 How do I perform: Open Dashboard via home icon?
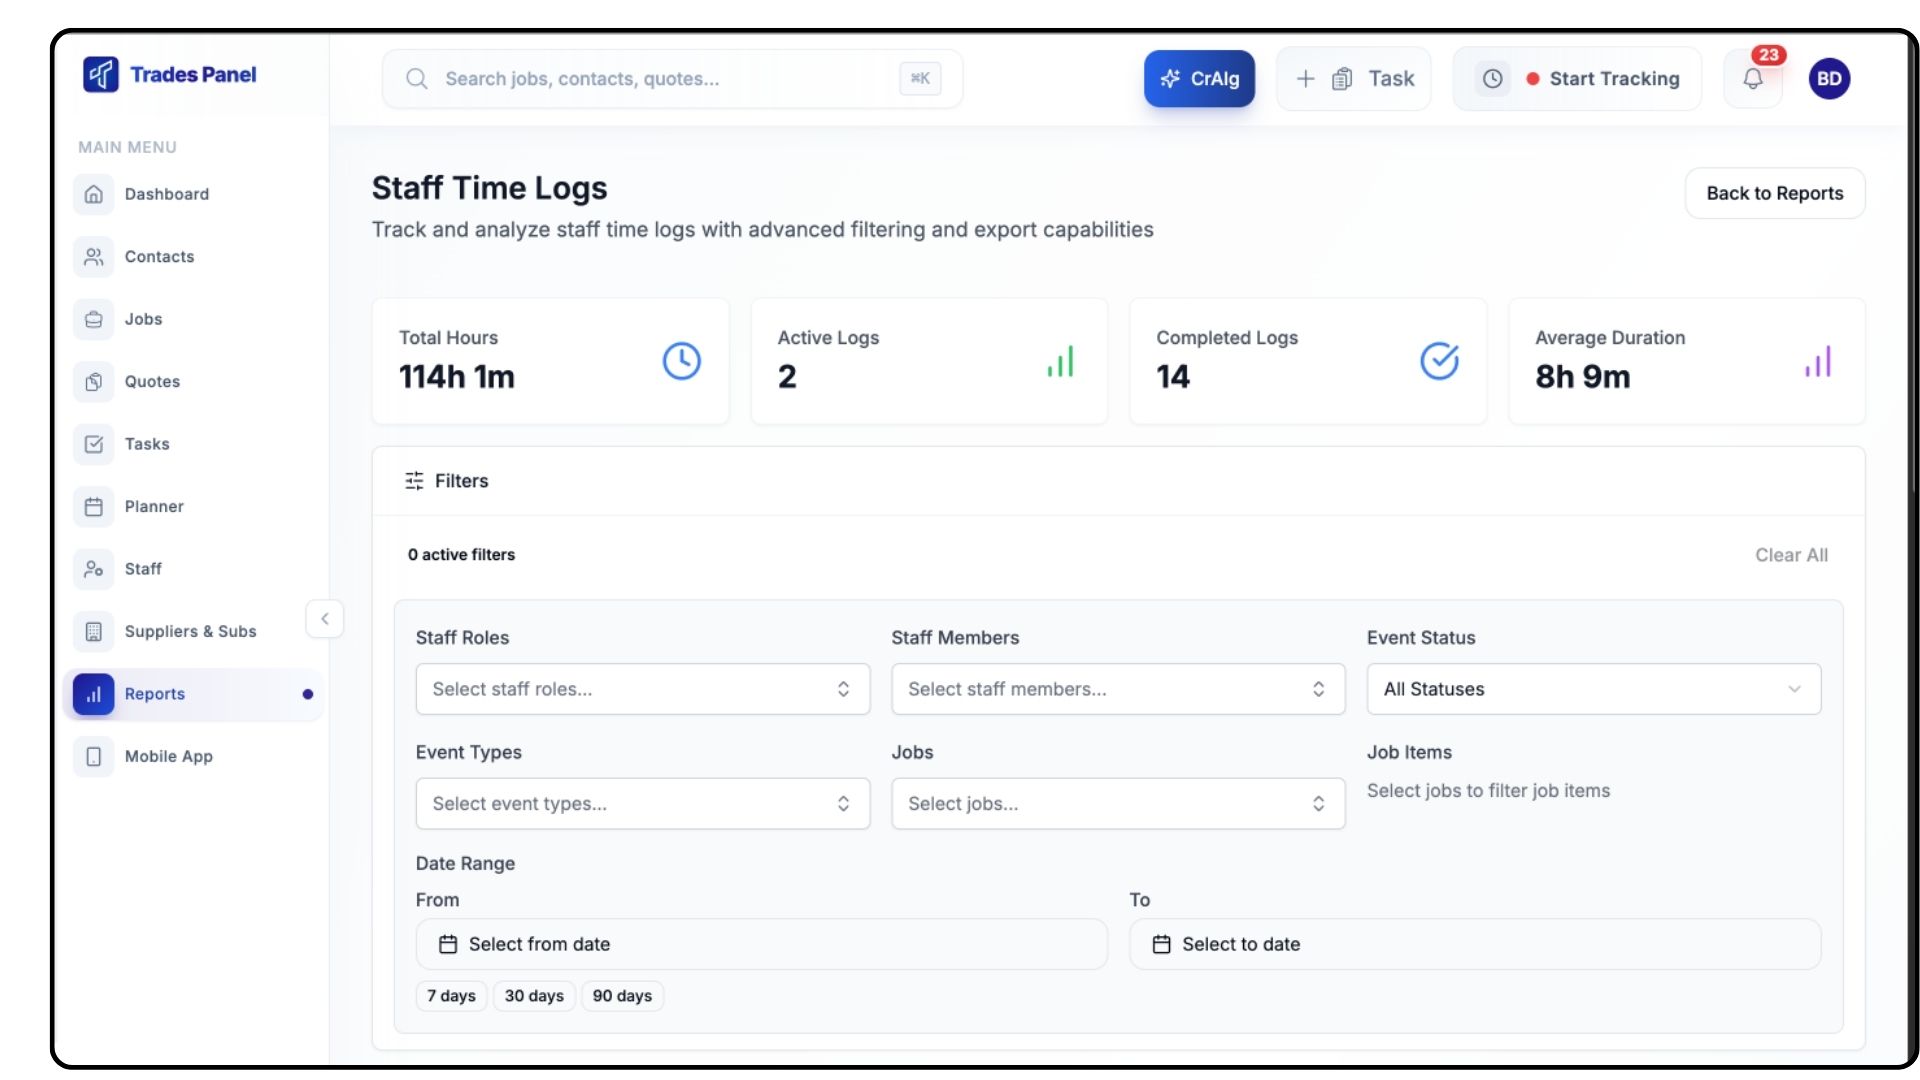pyautogui.click(x=94, y=194)
